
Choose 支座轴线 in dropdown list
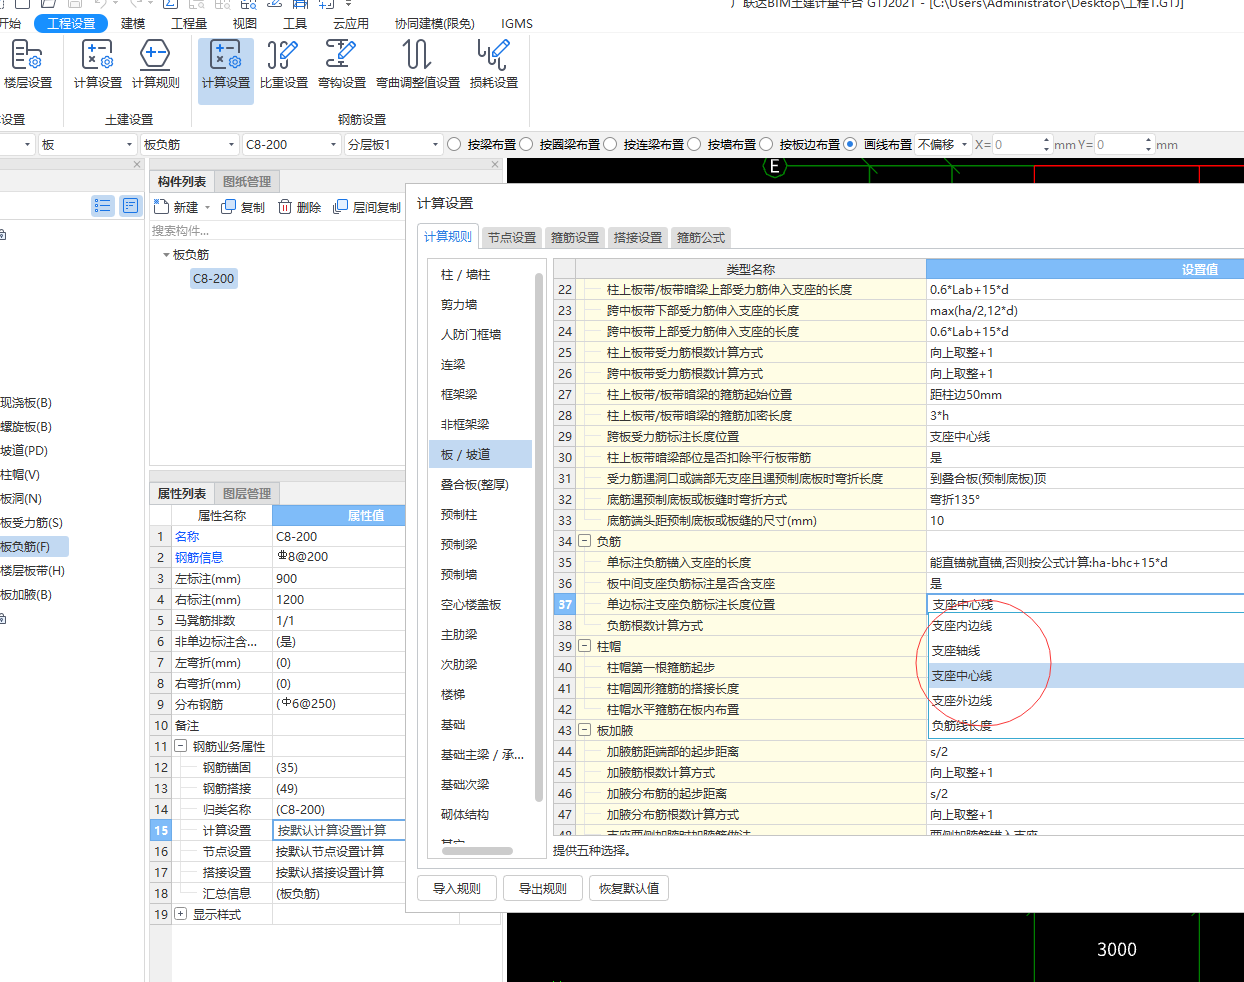tap(1086, 651)
